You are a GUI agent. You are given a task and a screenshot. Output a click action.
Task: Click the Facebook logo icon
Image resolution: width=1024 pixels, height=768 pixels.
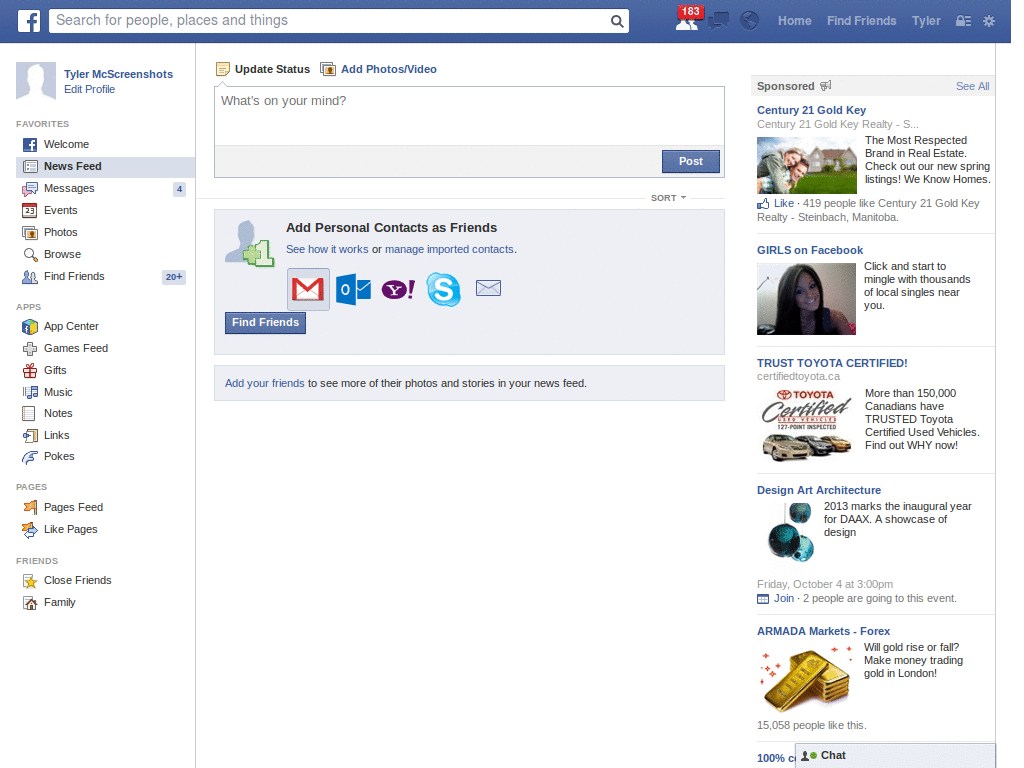(x=28, y=21)
